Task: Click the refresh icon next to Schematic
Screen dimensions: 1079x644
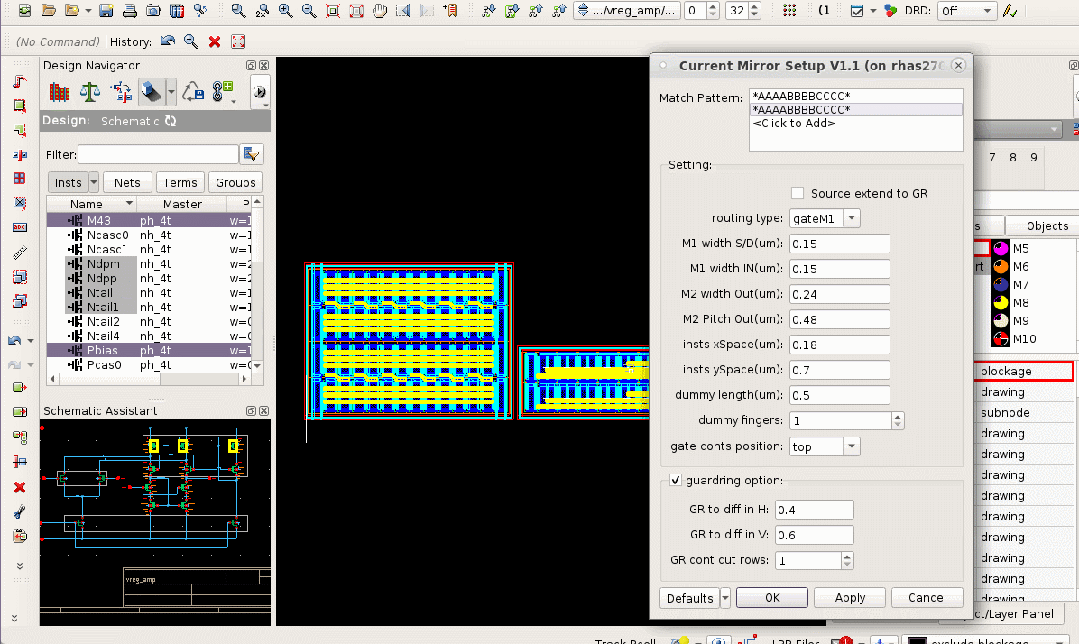Action: (x=171, y=120)
